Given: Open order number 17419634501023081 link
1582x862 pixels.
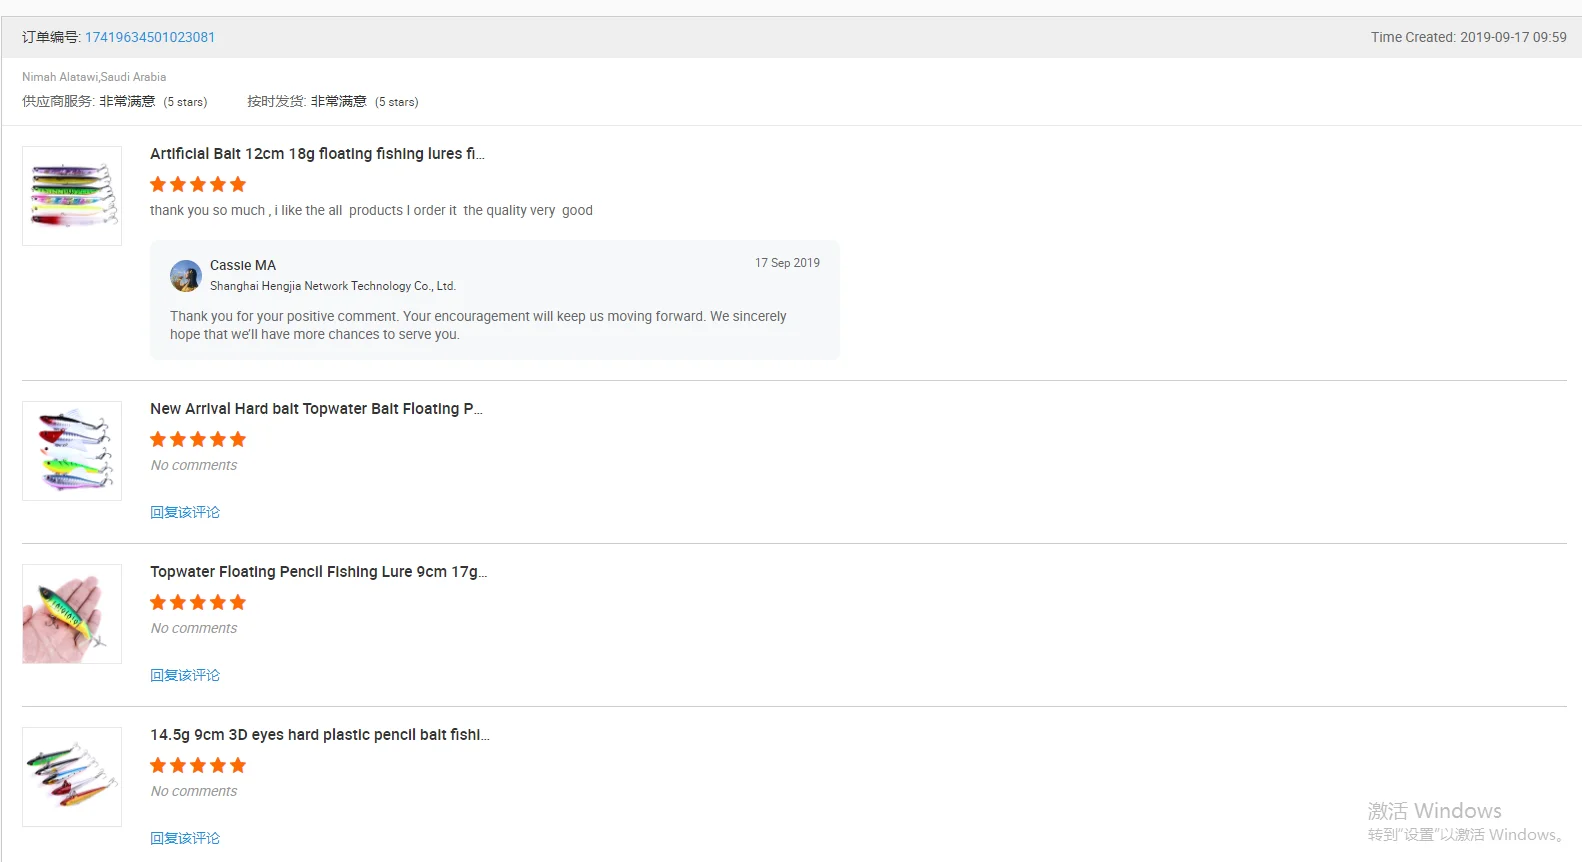Looking at the screenshot, I should point(150,37).
